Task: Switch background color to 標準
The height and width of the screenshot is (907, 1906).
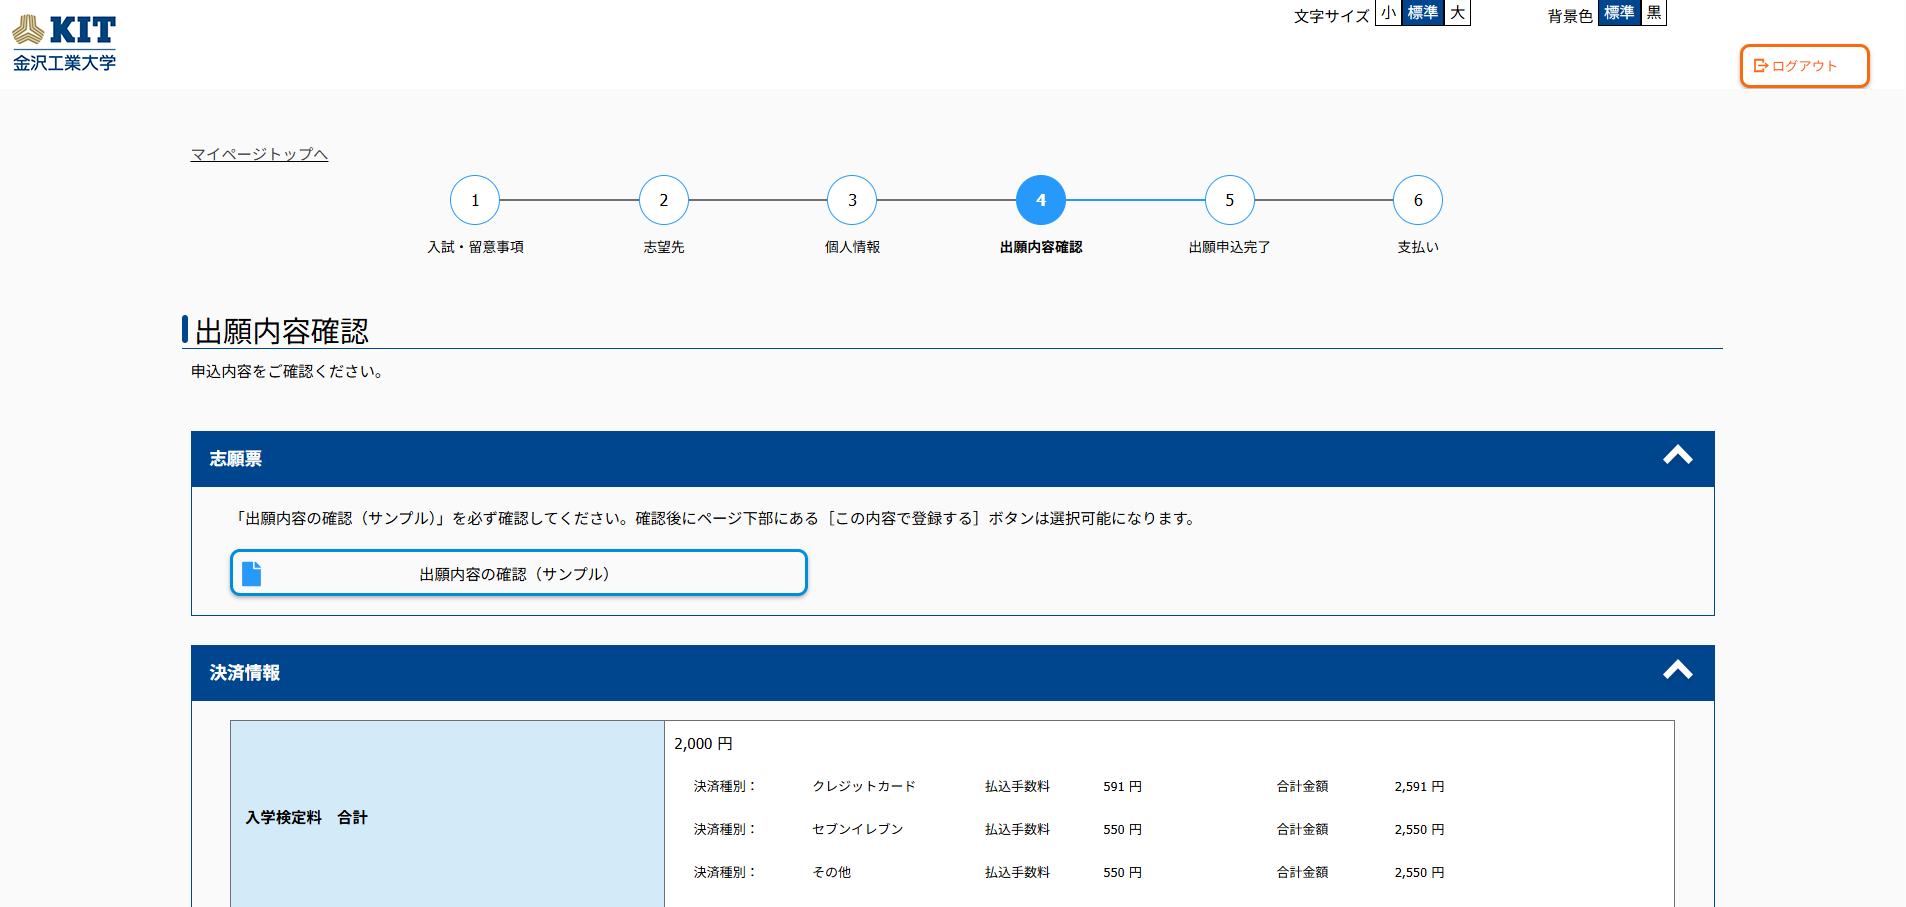Action: pos(1619,13)
